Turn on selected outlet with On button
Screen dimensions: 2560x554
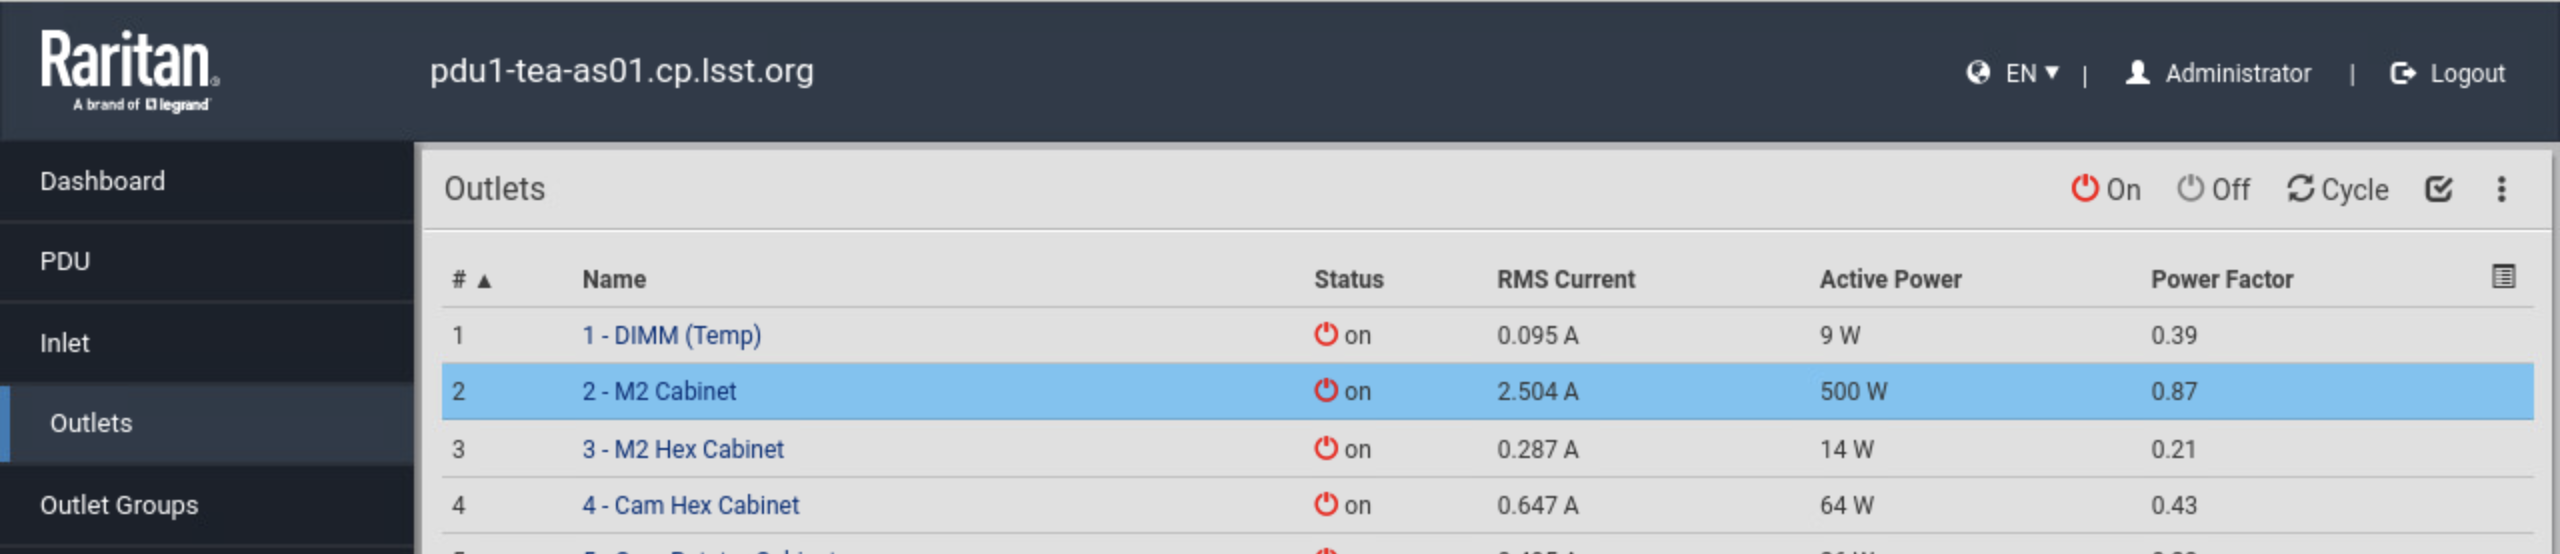[x=2105, y=189]
